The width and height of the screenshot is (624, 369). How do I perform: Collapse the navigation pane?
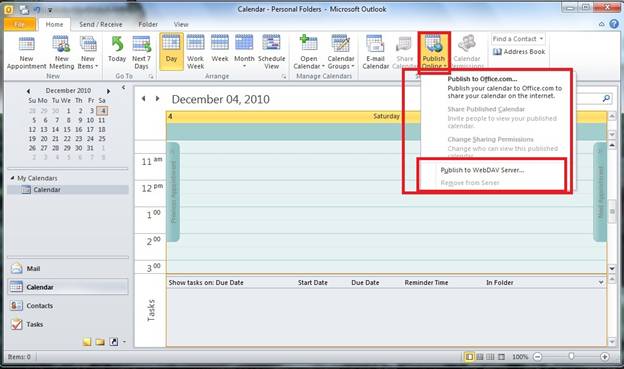coord(123,87)
